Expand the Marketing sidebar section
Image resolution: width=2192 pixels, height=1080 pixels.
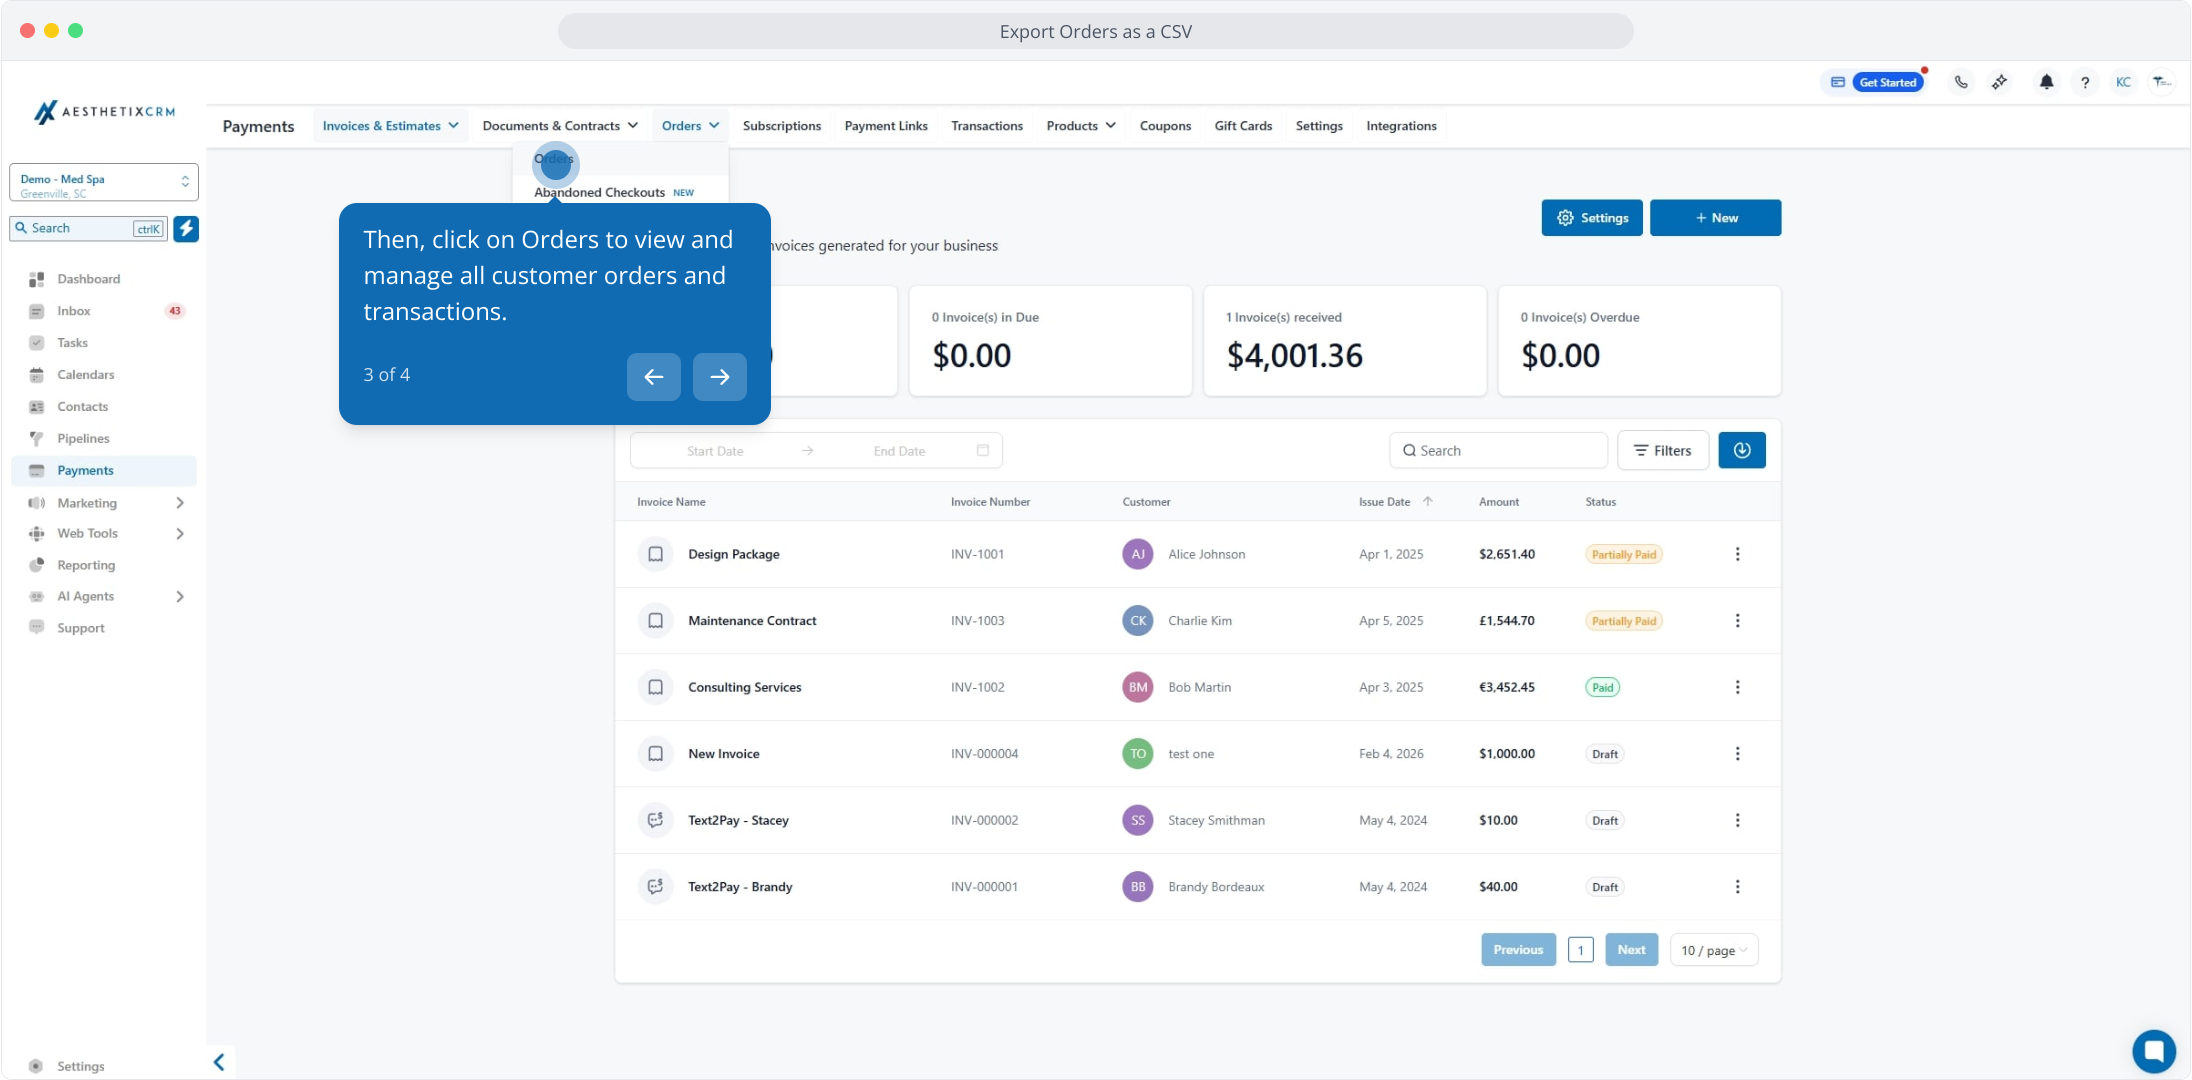pyautogui.click(x=179, y=503)
